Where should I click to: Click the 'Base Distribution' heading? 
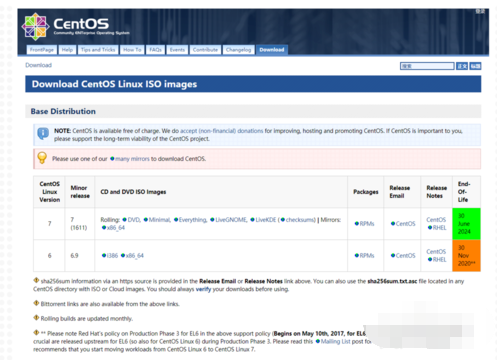click(63, 111)
